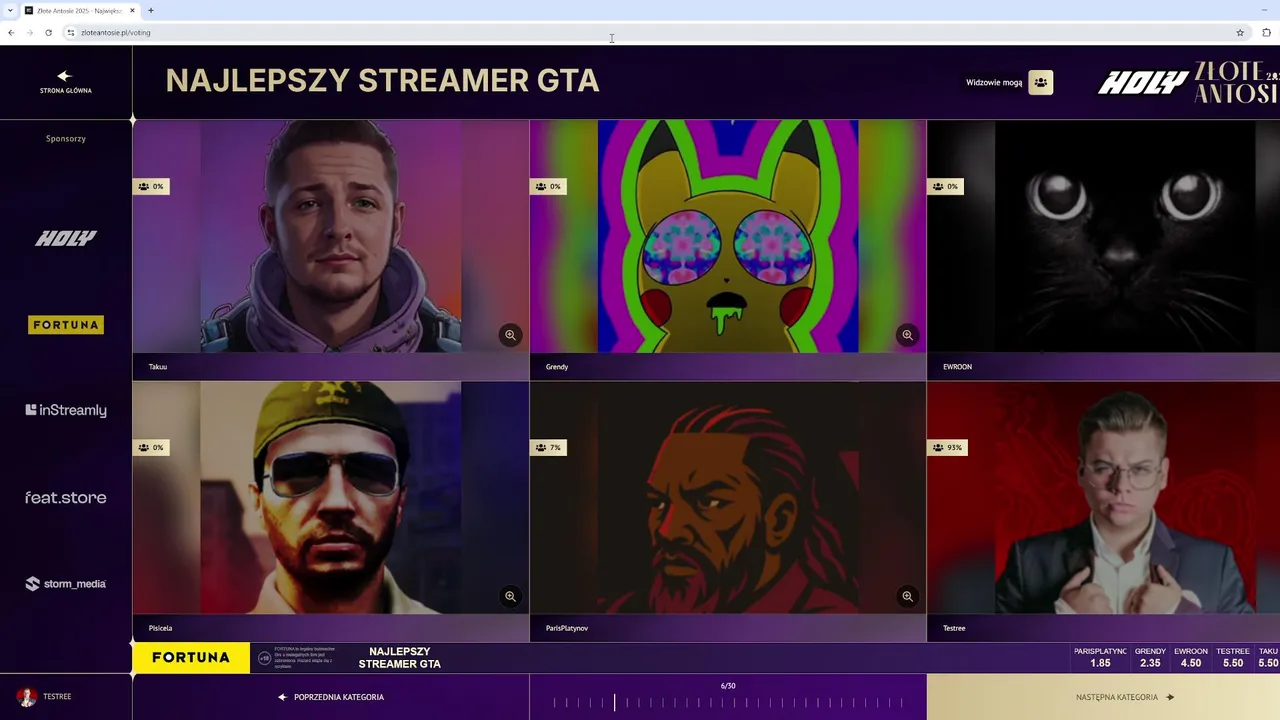The height and width of the screenshot is (720, 1280).
Task: Click the HOLY sponsor logo in the sidebar
Action: 66,238
